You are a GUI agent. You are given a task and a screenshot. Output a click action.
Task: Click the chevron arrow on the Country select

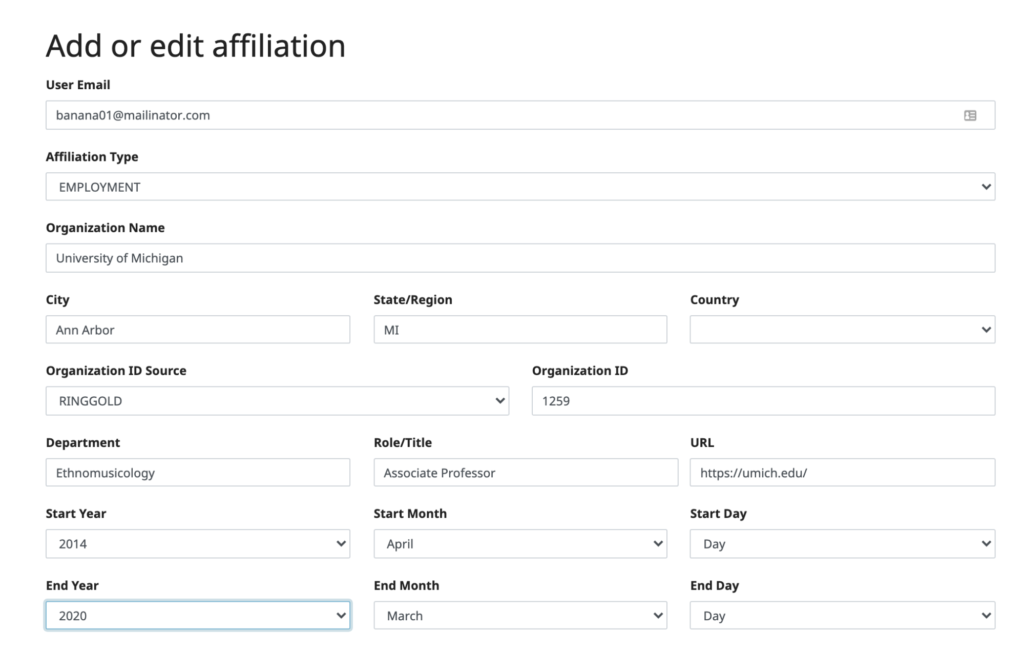[986, 330]
